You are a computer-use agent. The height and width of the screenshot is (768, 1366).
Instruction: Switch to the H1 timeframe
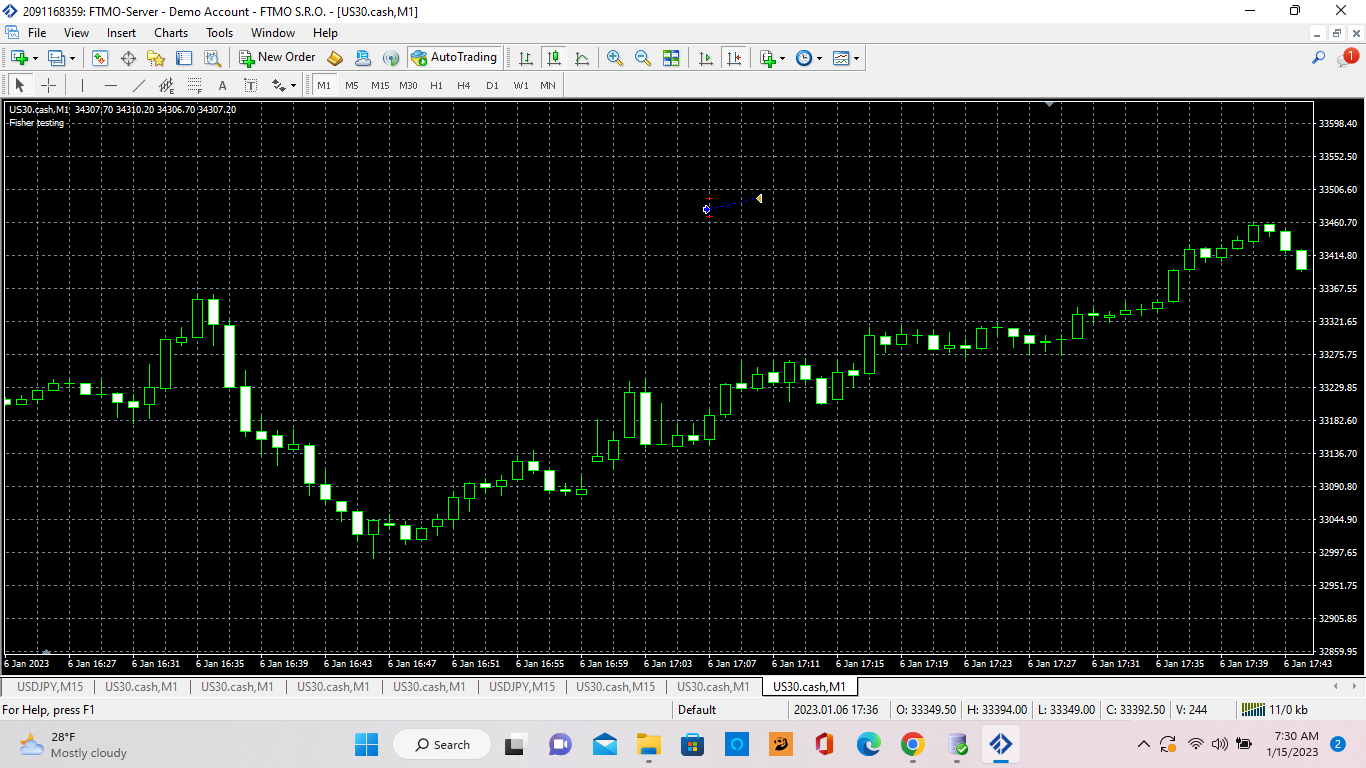point(436,85)
